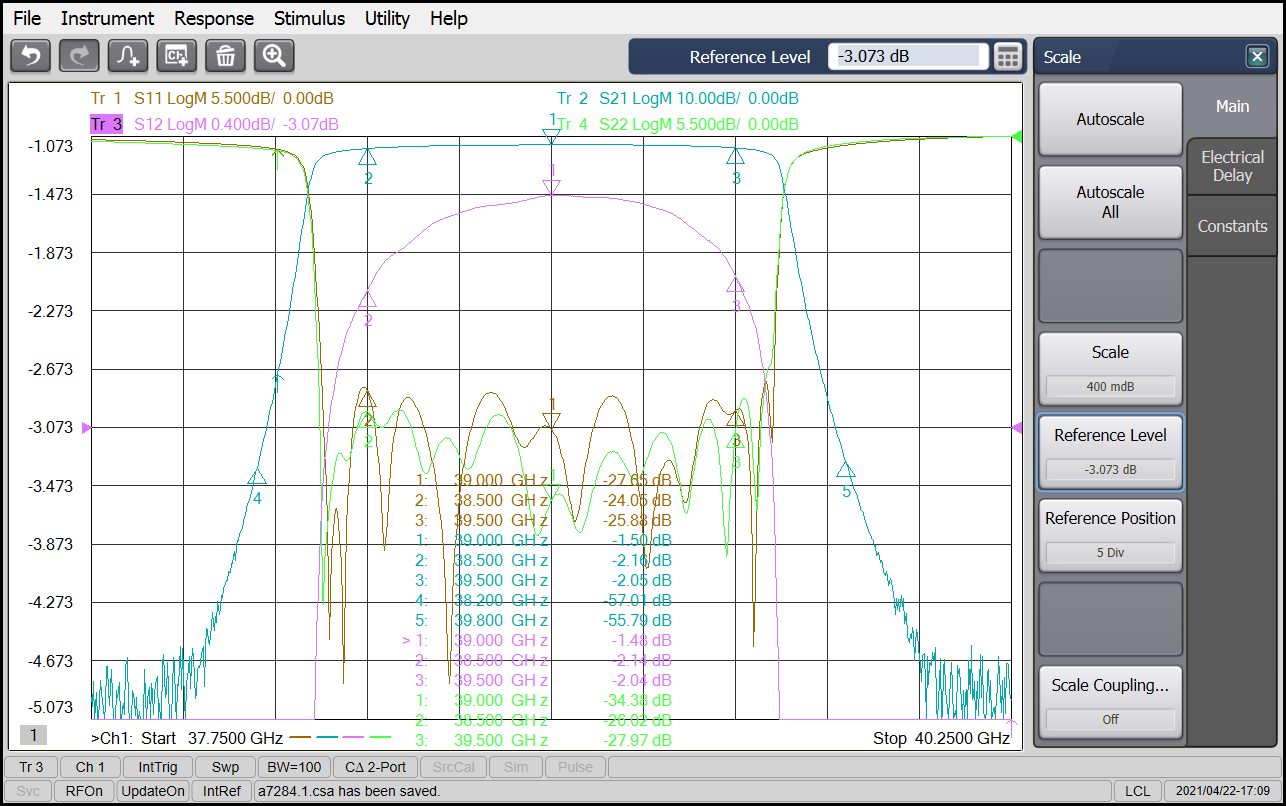
Task: Switch to the Electrical Delay tab
Action: [1232, 166]
